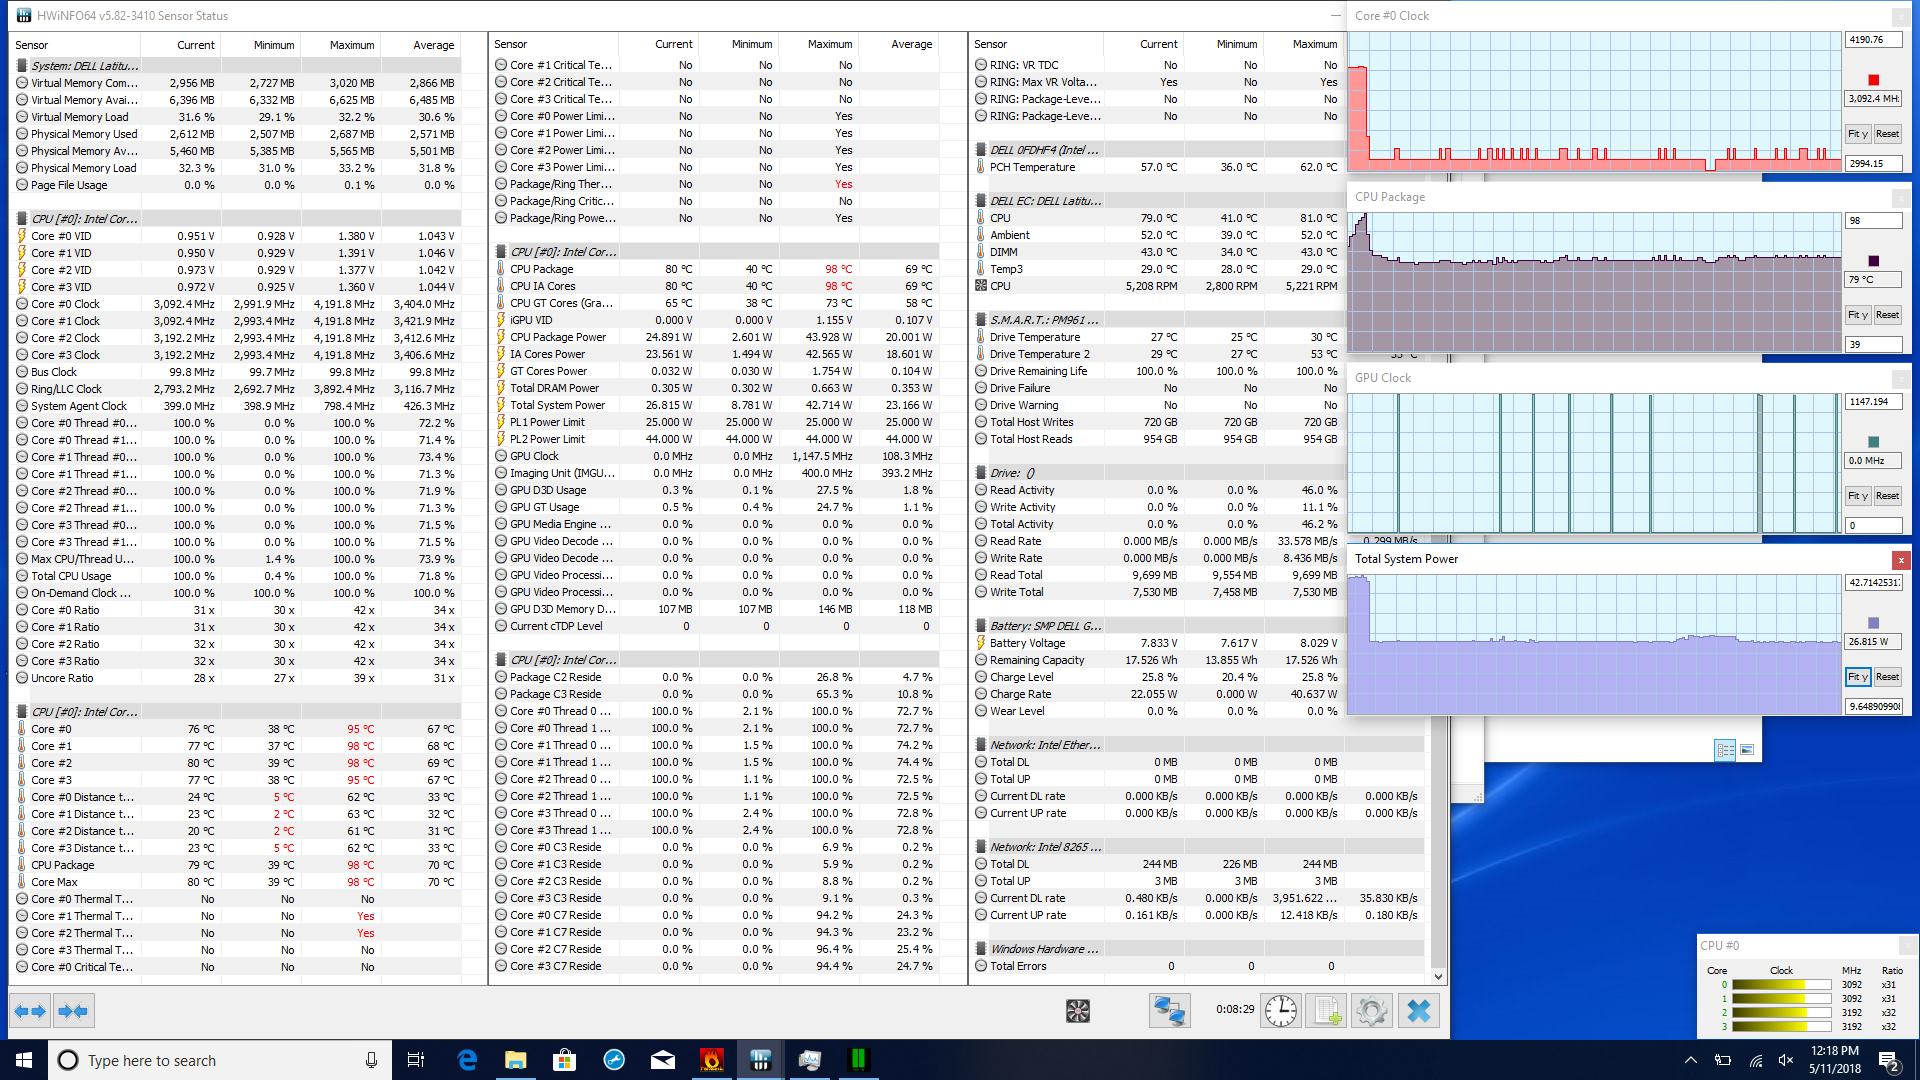Select Windows Hardware group header

(x=1198, y=949)
